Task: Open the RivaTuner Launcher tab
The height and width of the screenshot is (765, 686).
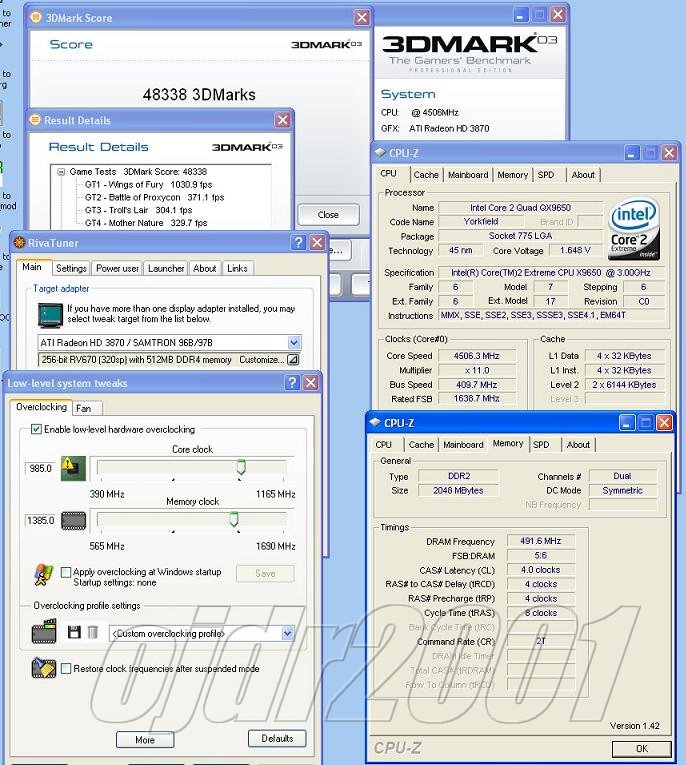Action: pyautogui.click(x=166, y=268)
